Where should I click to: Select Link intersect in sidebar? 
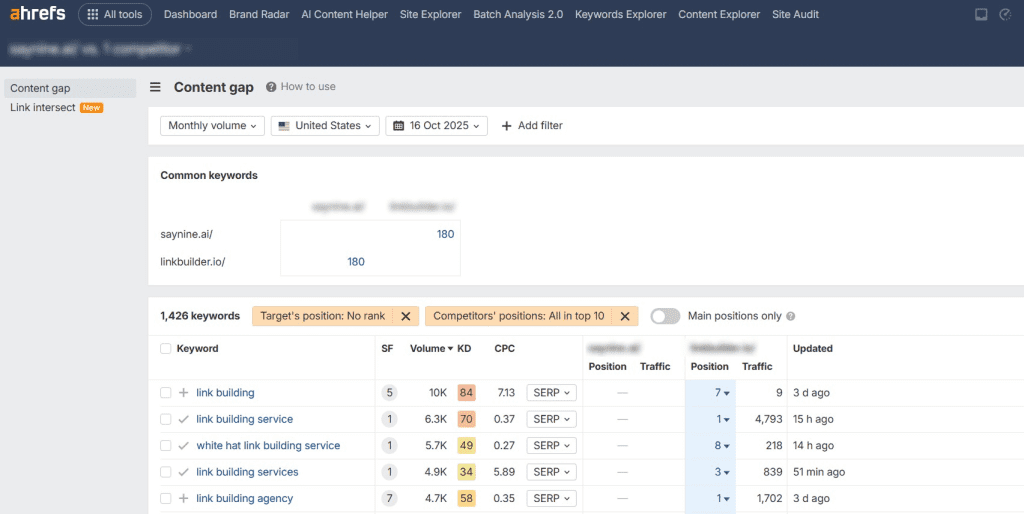(42, 107)
